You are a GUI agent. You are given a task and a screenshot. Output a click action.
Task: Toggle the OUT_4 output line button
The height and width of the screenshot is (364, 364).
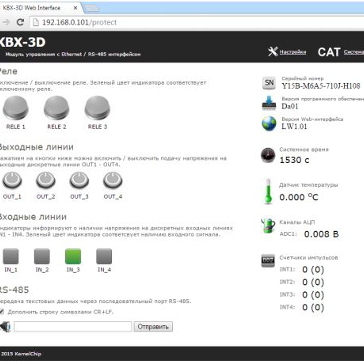coord(113,180)
